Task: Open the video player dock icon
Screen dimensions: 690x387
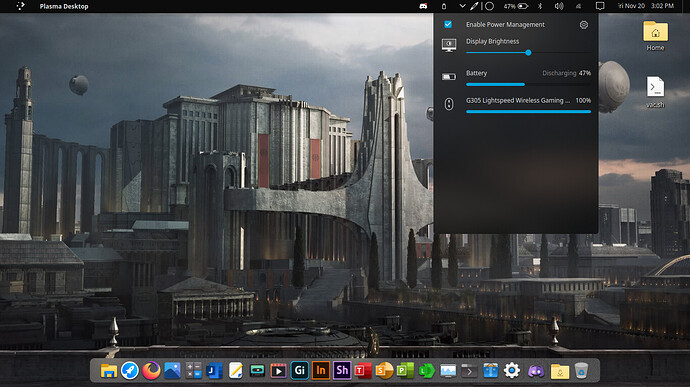Action: click(278, 371)
